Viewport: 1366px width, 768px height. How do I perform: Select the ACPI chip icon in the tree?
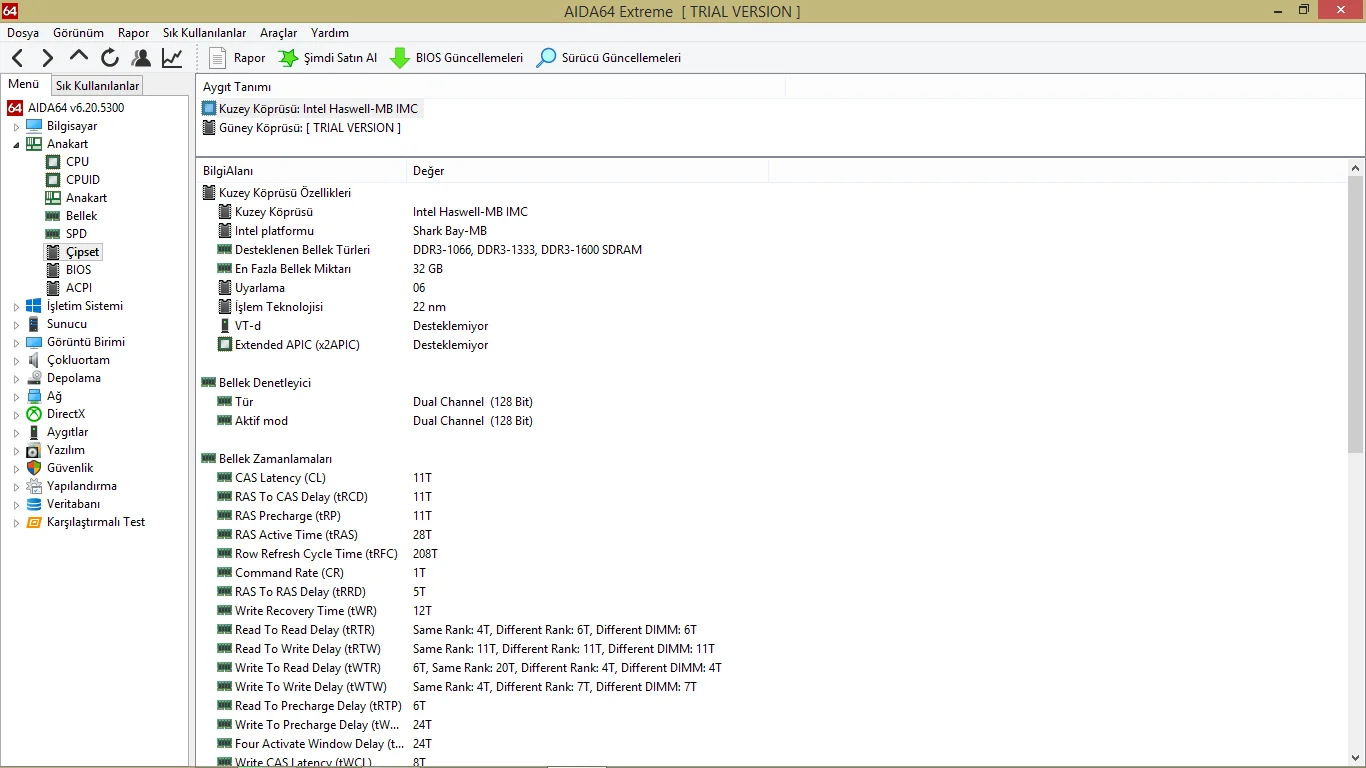click(x=53, y=288)
